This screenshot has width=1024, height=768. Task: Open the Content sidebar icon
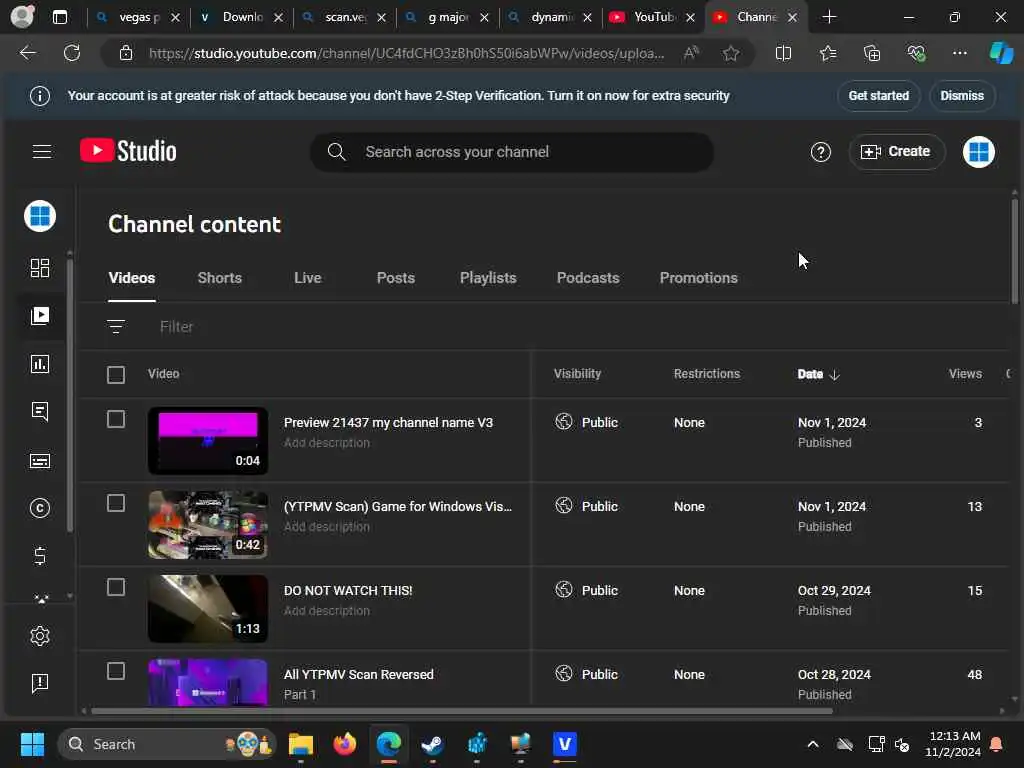(x=40, y=316)
